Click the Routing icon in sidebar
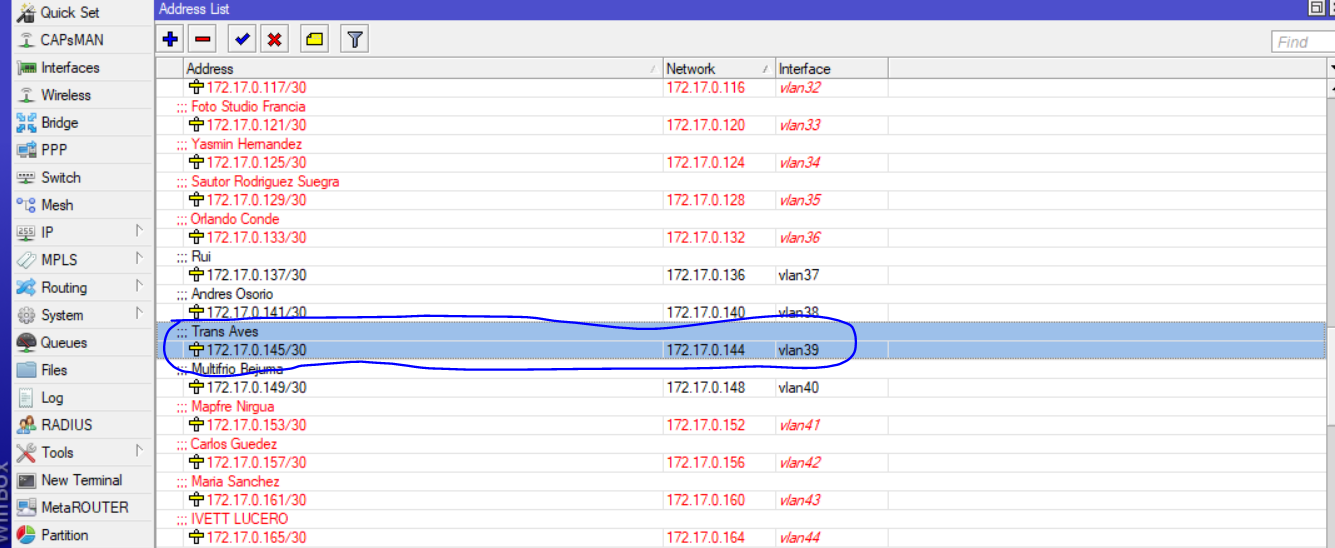1335x548 pixels. pyautogui.click(x=26, y=287)
